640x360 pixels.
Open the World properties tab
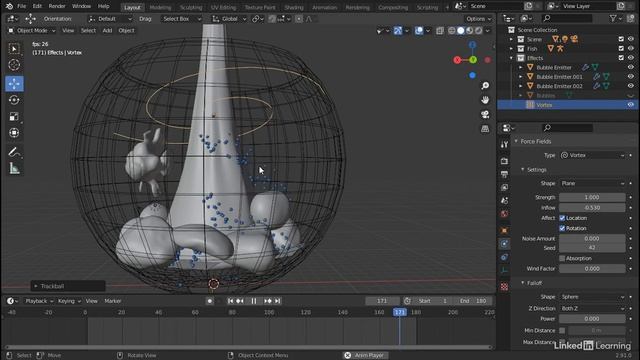pyautogui.click(x=504, y=214)
